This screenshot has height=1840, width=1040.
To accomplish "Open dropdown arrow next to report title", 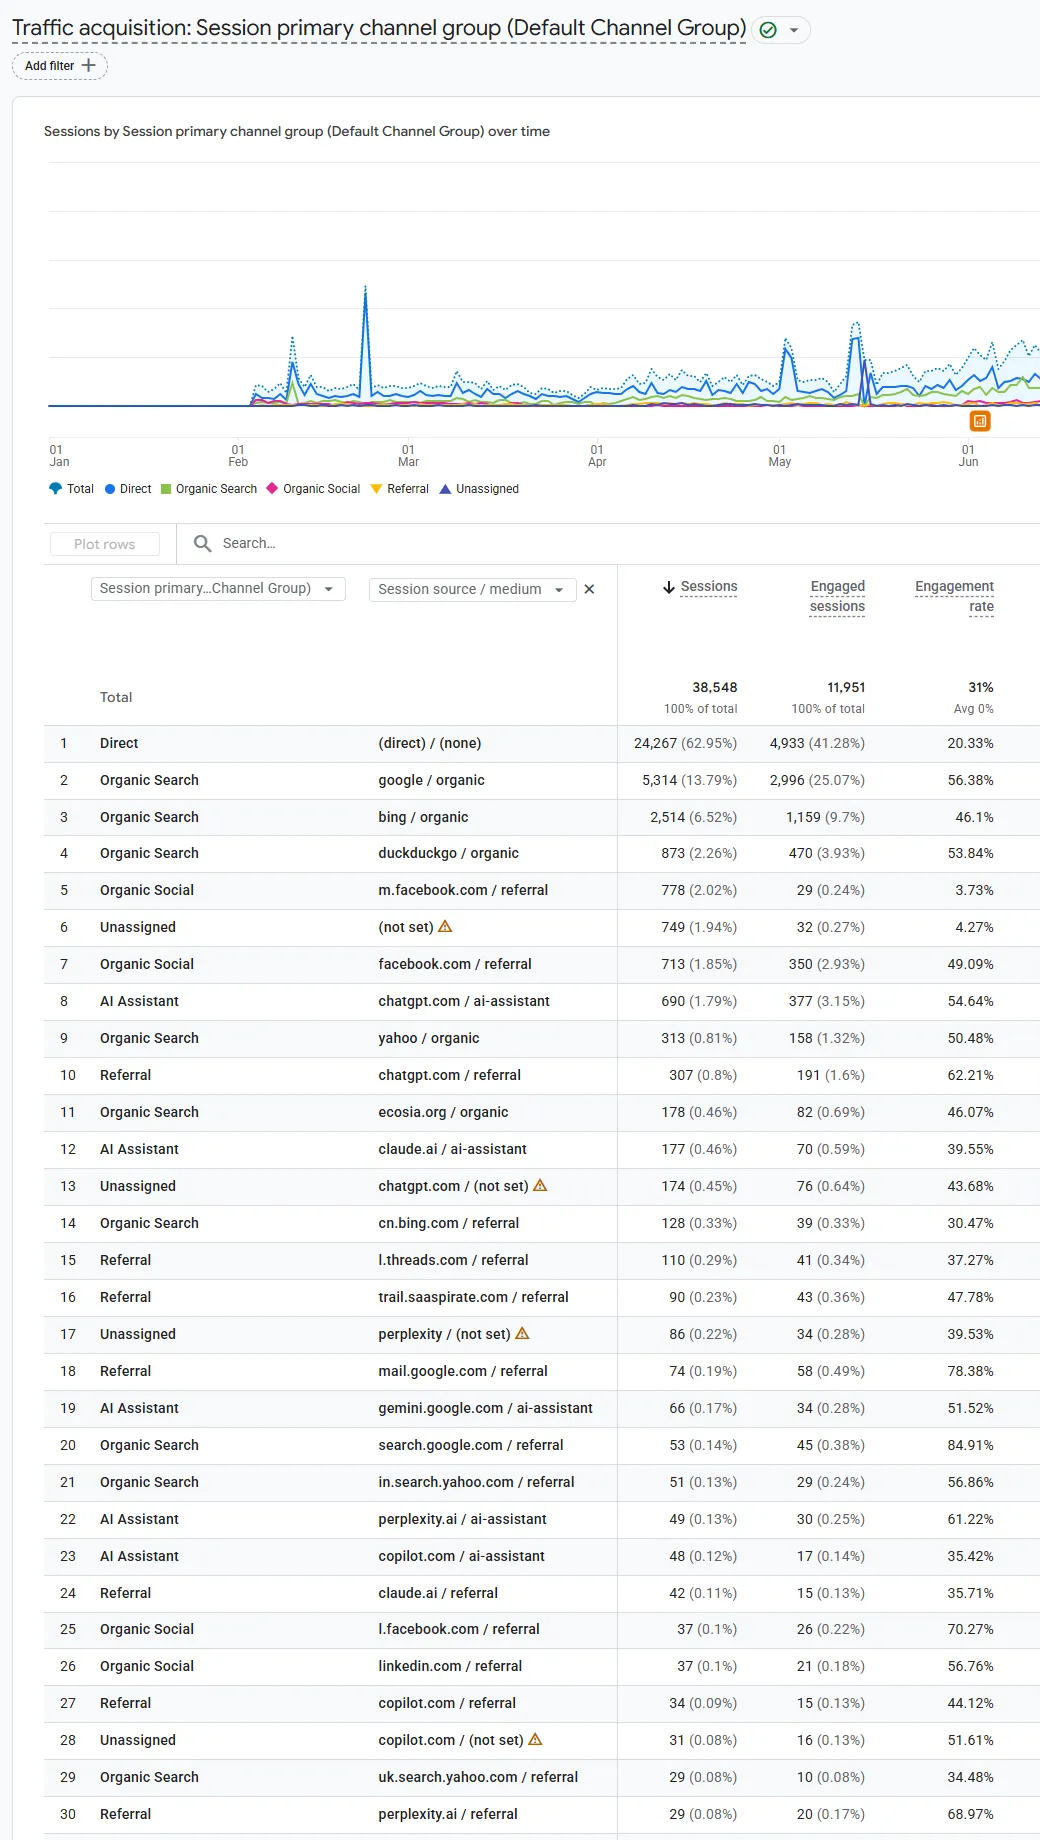I will click(x=794, y=30).
